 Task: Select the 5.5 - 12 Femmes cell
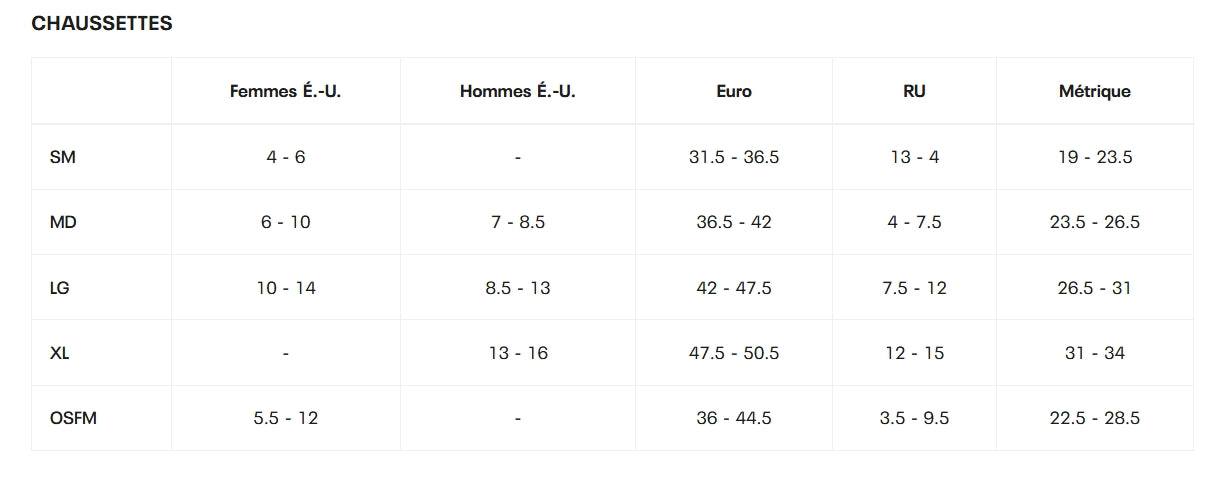[x=286, y=418]
